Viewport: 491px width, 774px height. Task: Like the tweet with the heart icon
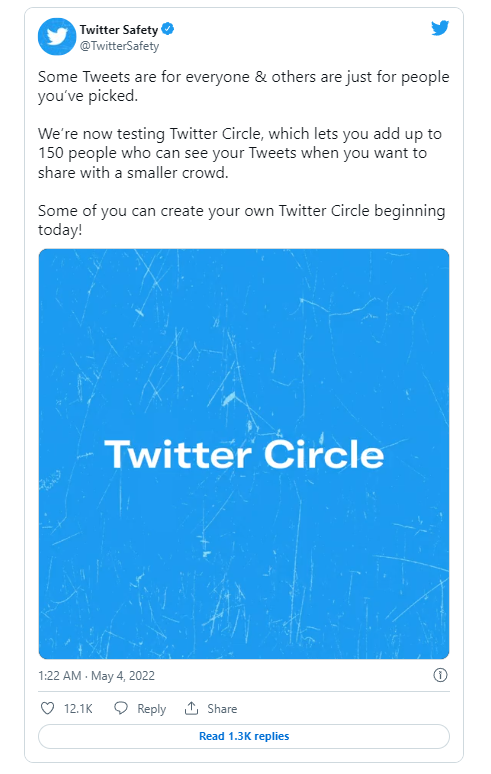[x=47, y=708]
